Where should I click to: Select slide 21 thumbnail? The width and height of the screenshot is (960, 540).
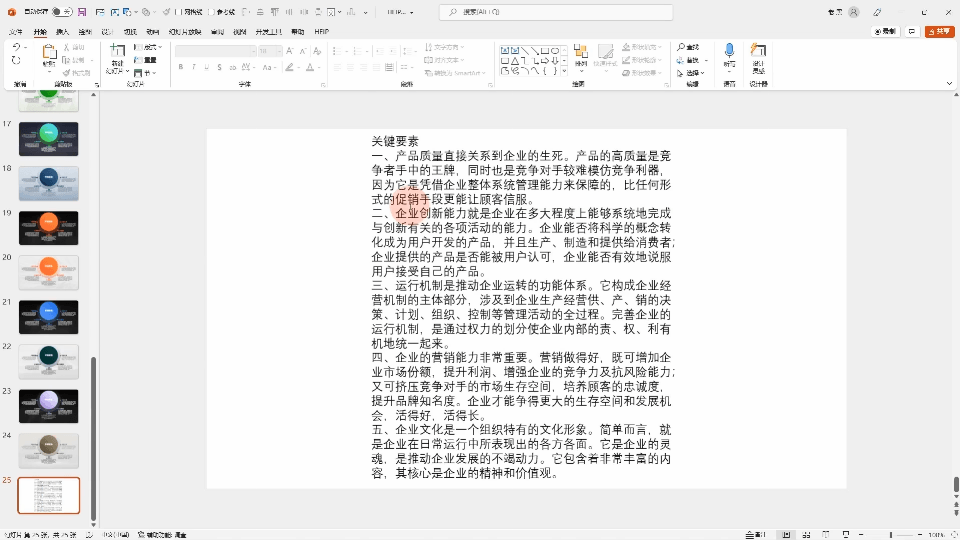48,317
